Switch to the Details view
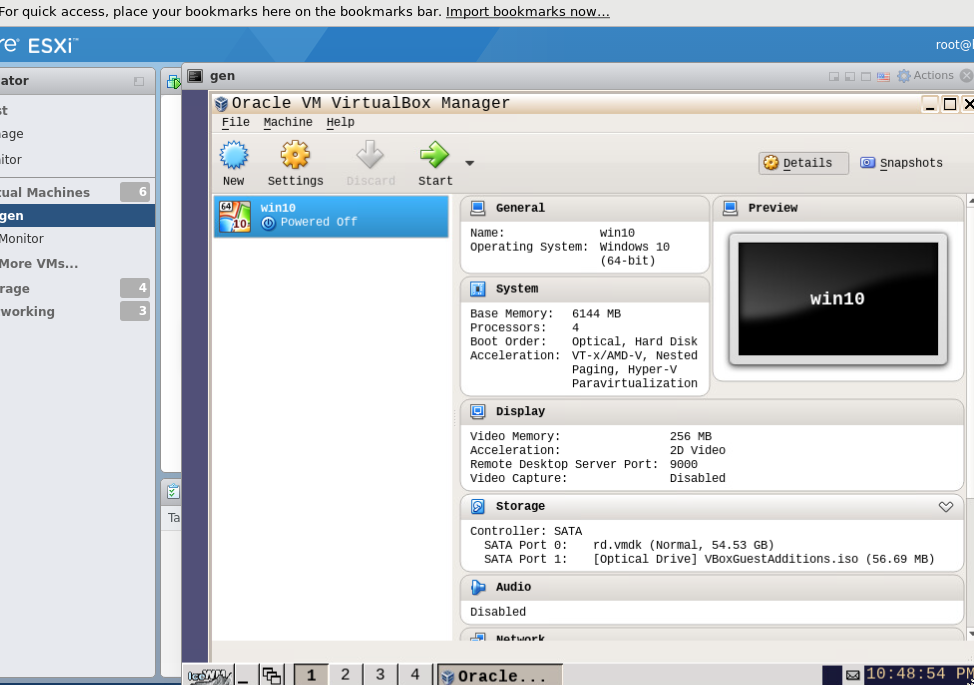Screen dimensions: 974x685 803,163
